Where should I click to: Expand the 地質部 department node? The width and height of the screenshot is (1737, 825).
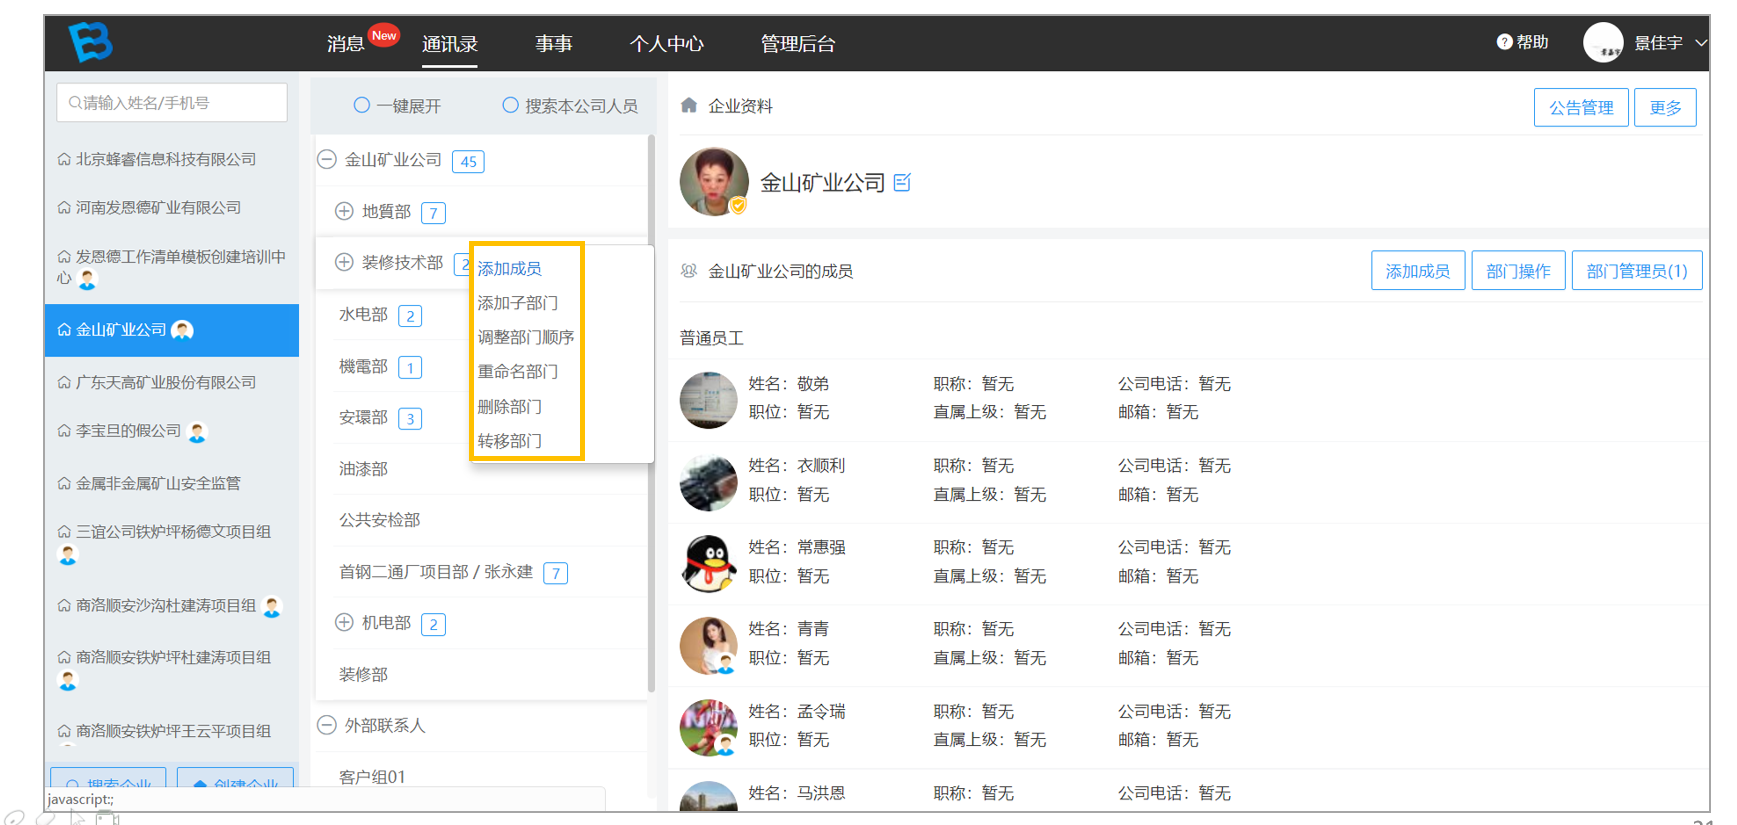click(344, 212)
